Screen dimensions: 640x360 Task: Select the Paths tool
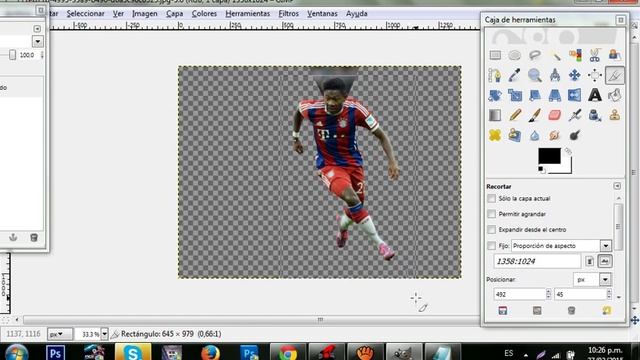coord(495,75)
